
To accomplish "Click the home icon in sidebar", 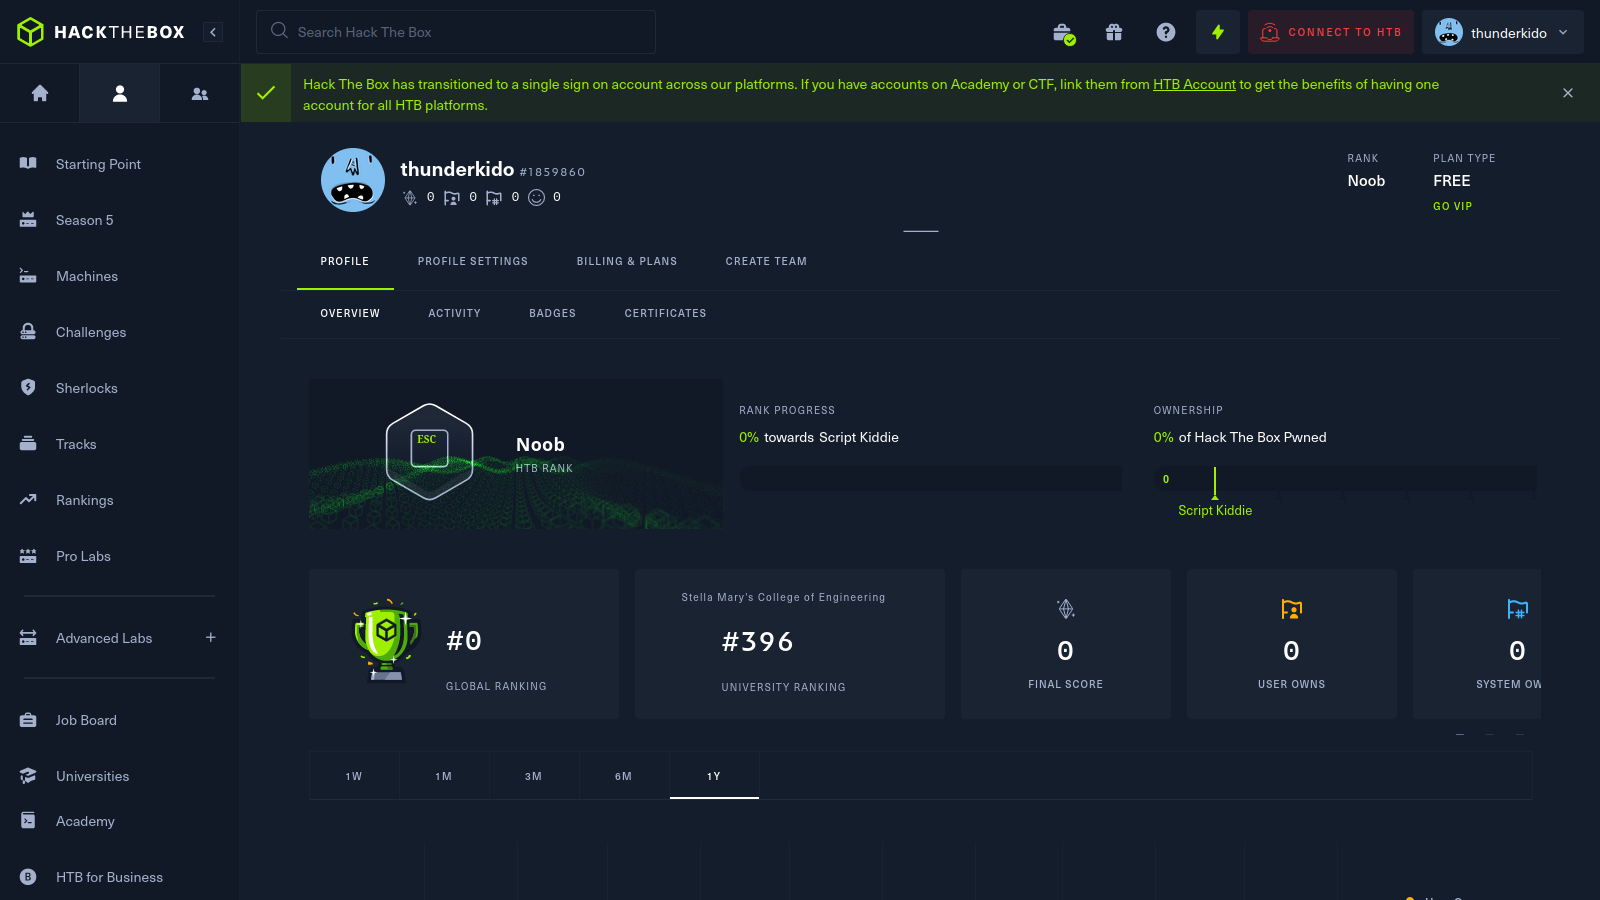I will [x=40, y=93].
